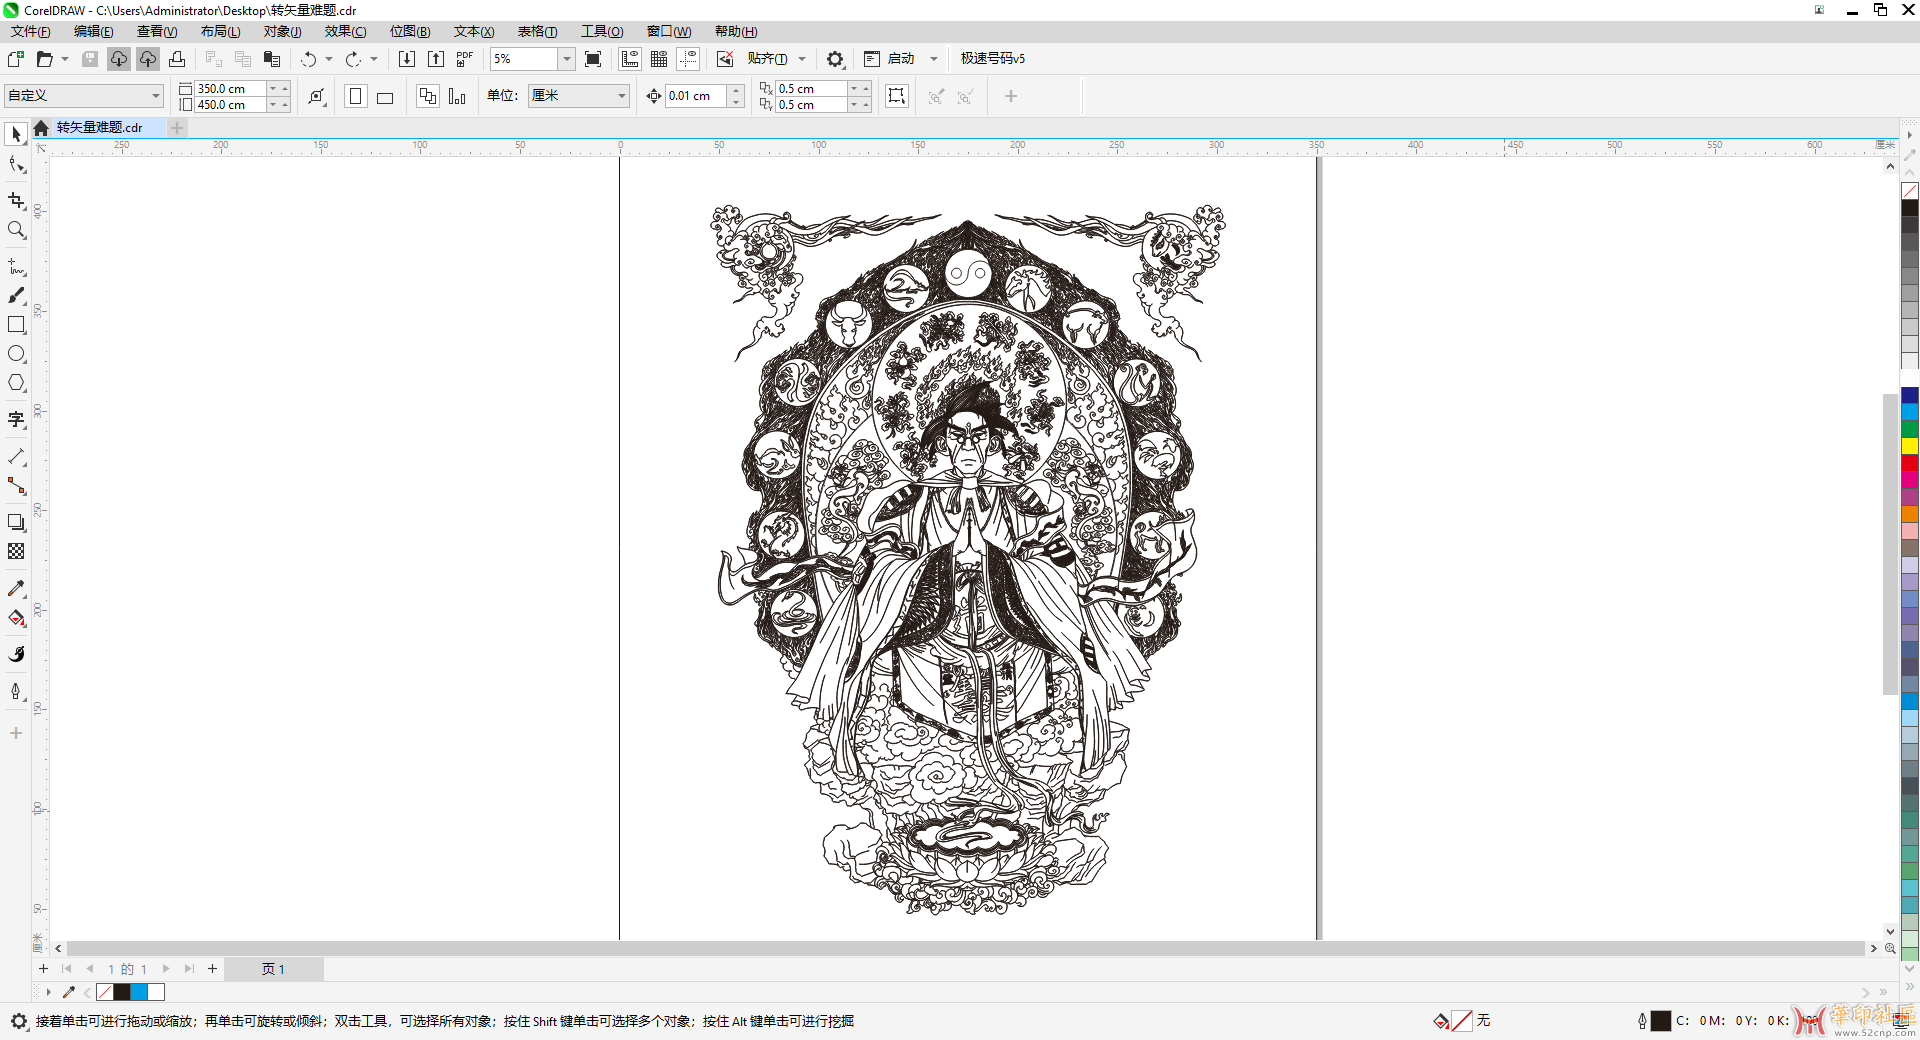Image resolution: width=1920 pixels, height=1040 pixels.
Task: Toggle show grid button
Action: [x=659, y=59]
